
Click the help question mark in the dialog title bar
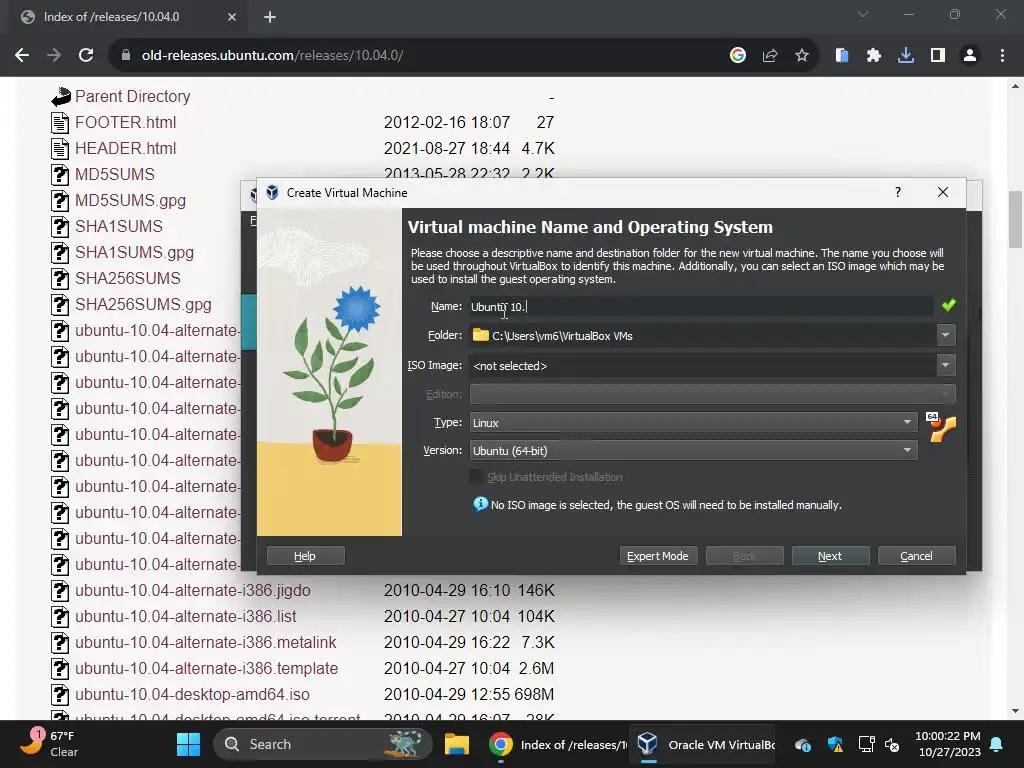[x=898, y=192]
